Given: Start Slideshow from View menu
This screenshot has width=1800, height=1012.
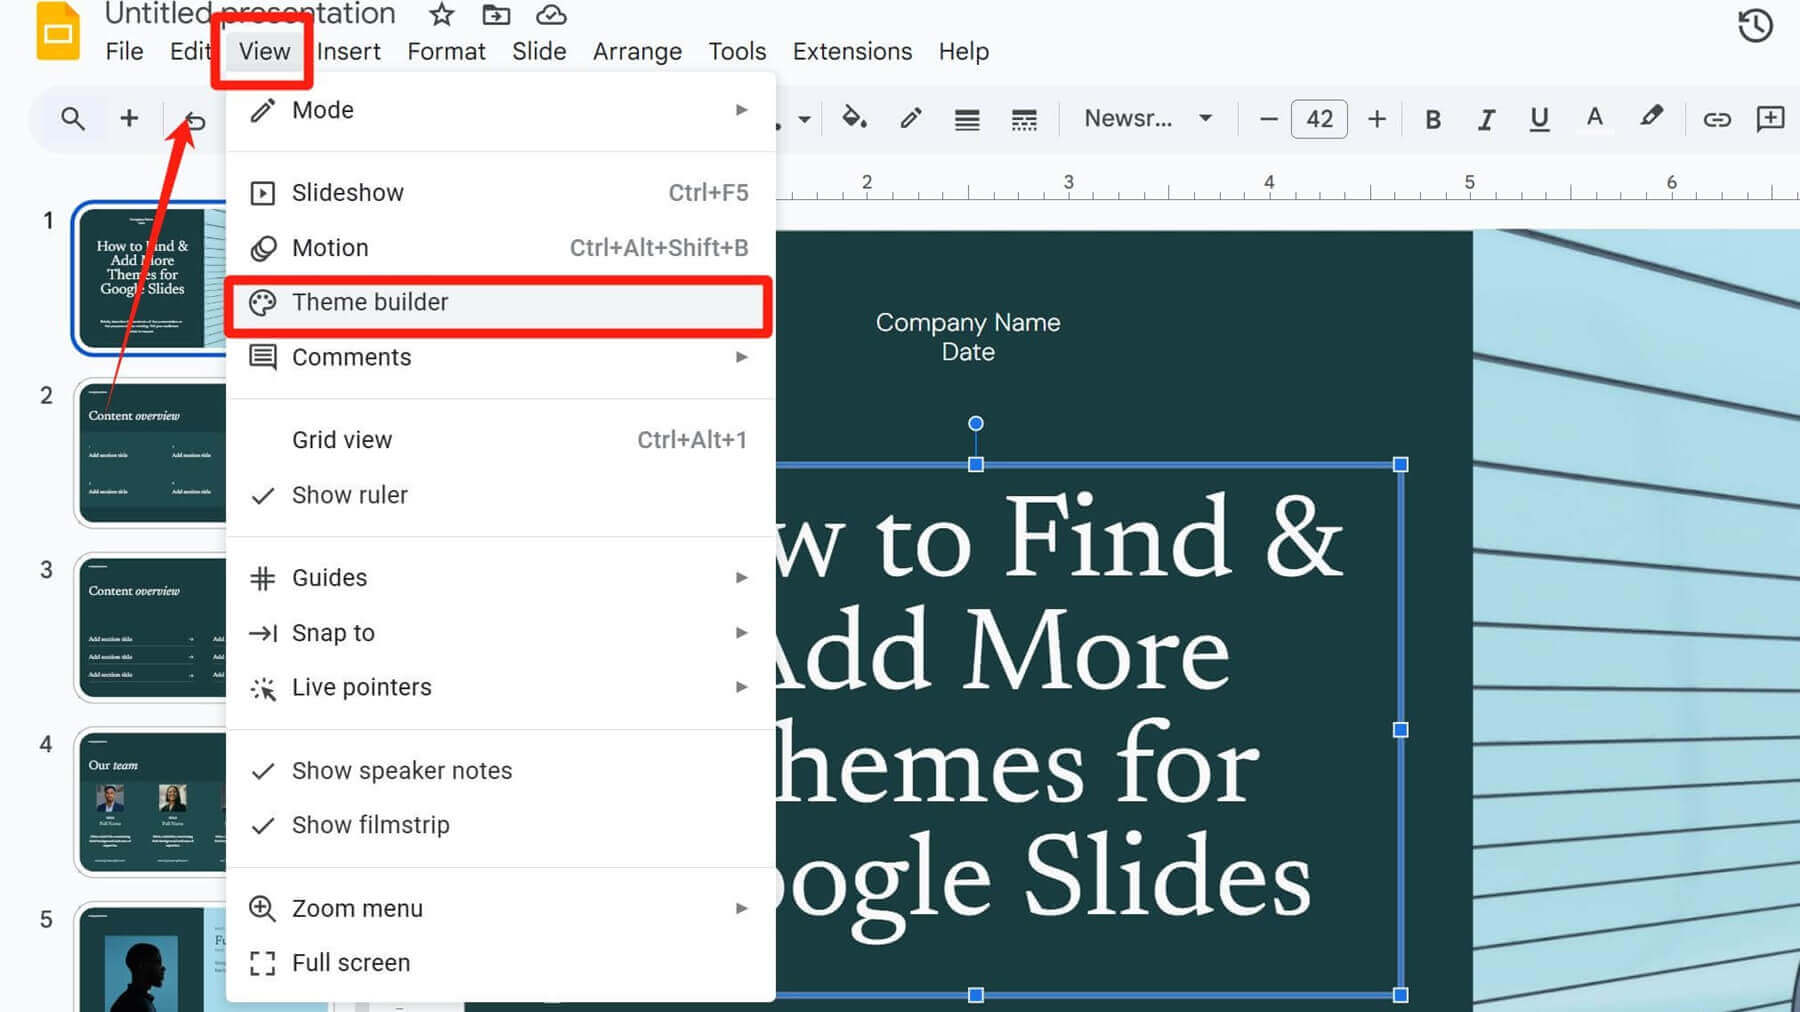Looking at the screenshot, I should (500, 193).
